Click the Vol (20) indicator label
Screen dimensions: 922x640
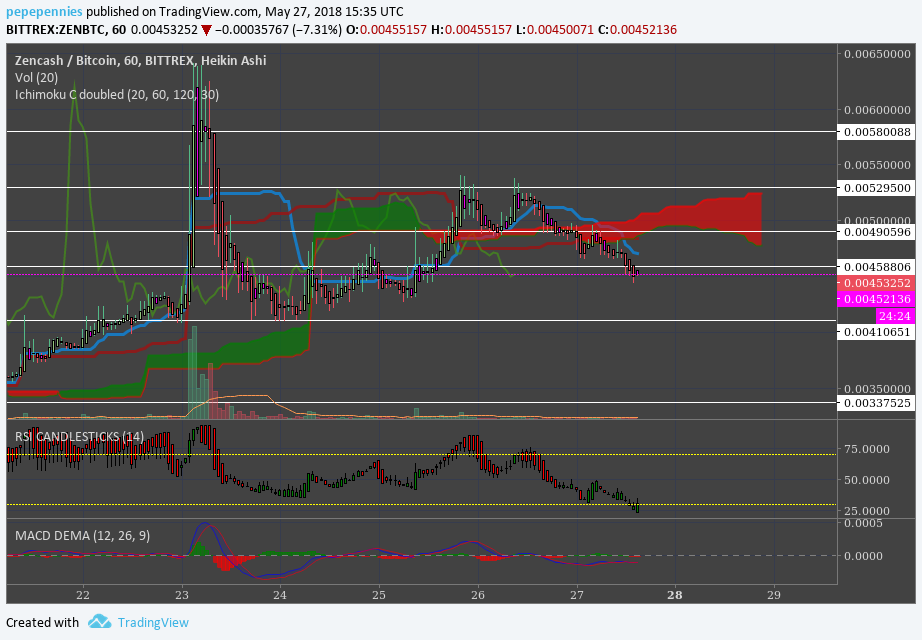point(36,78)
